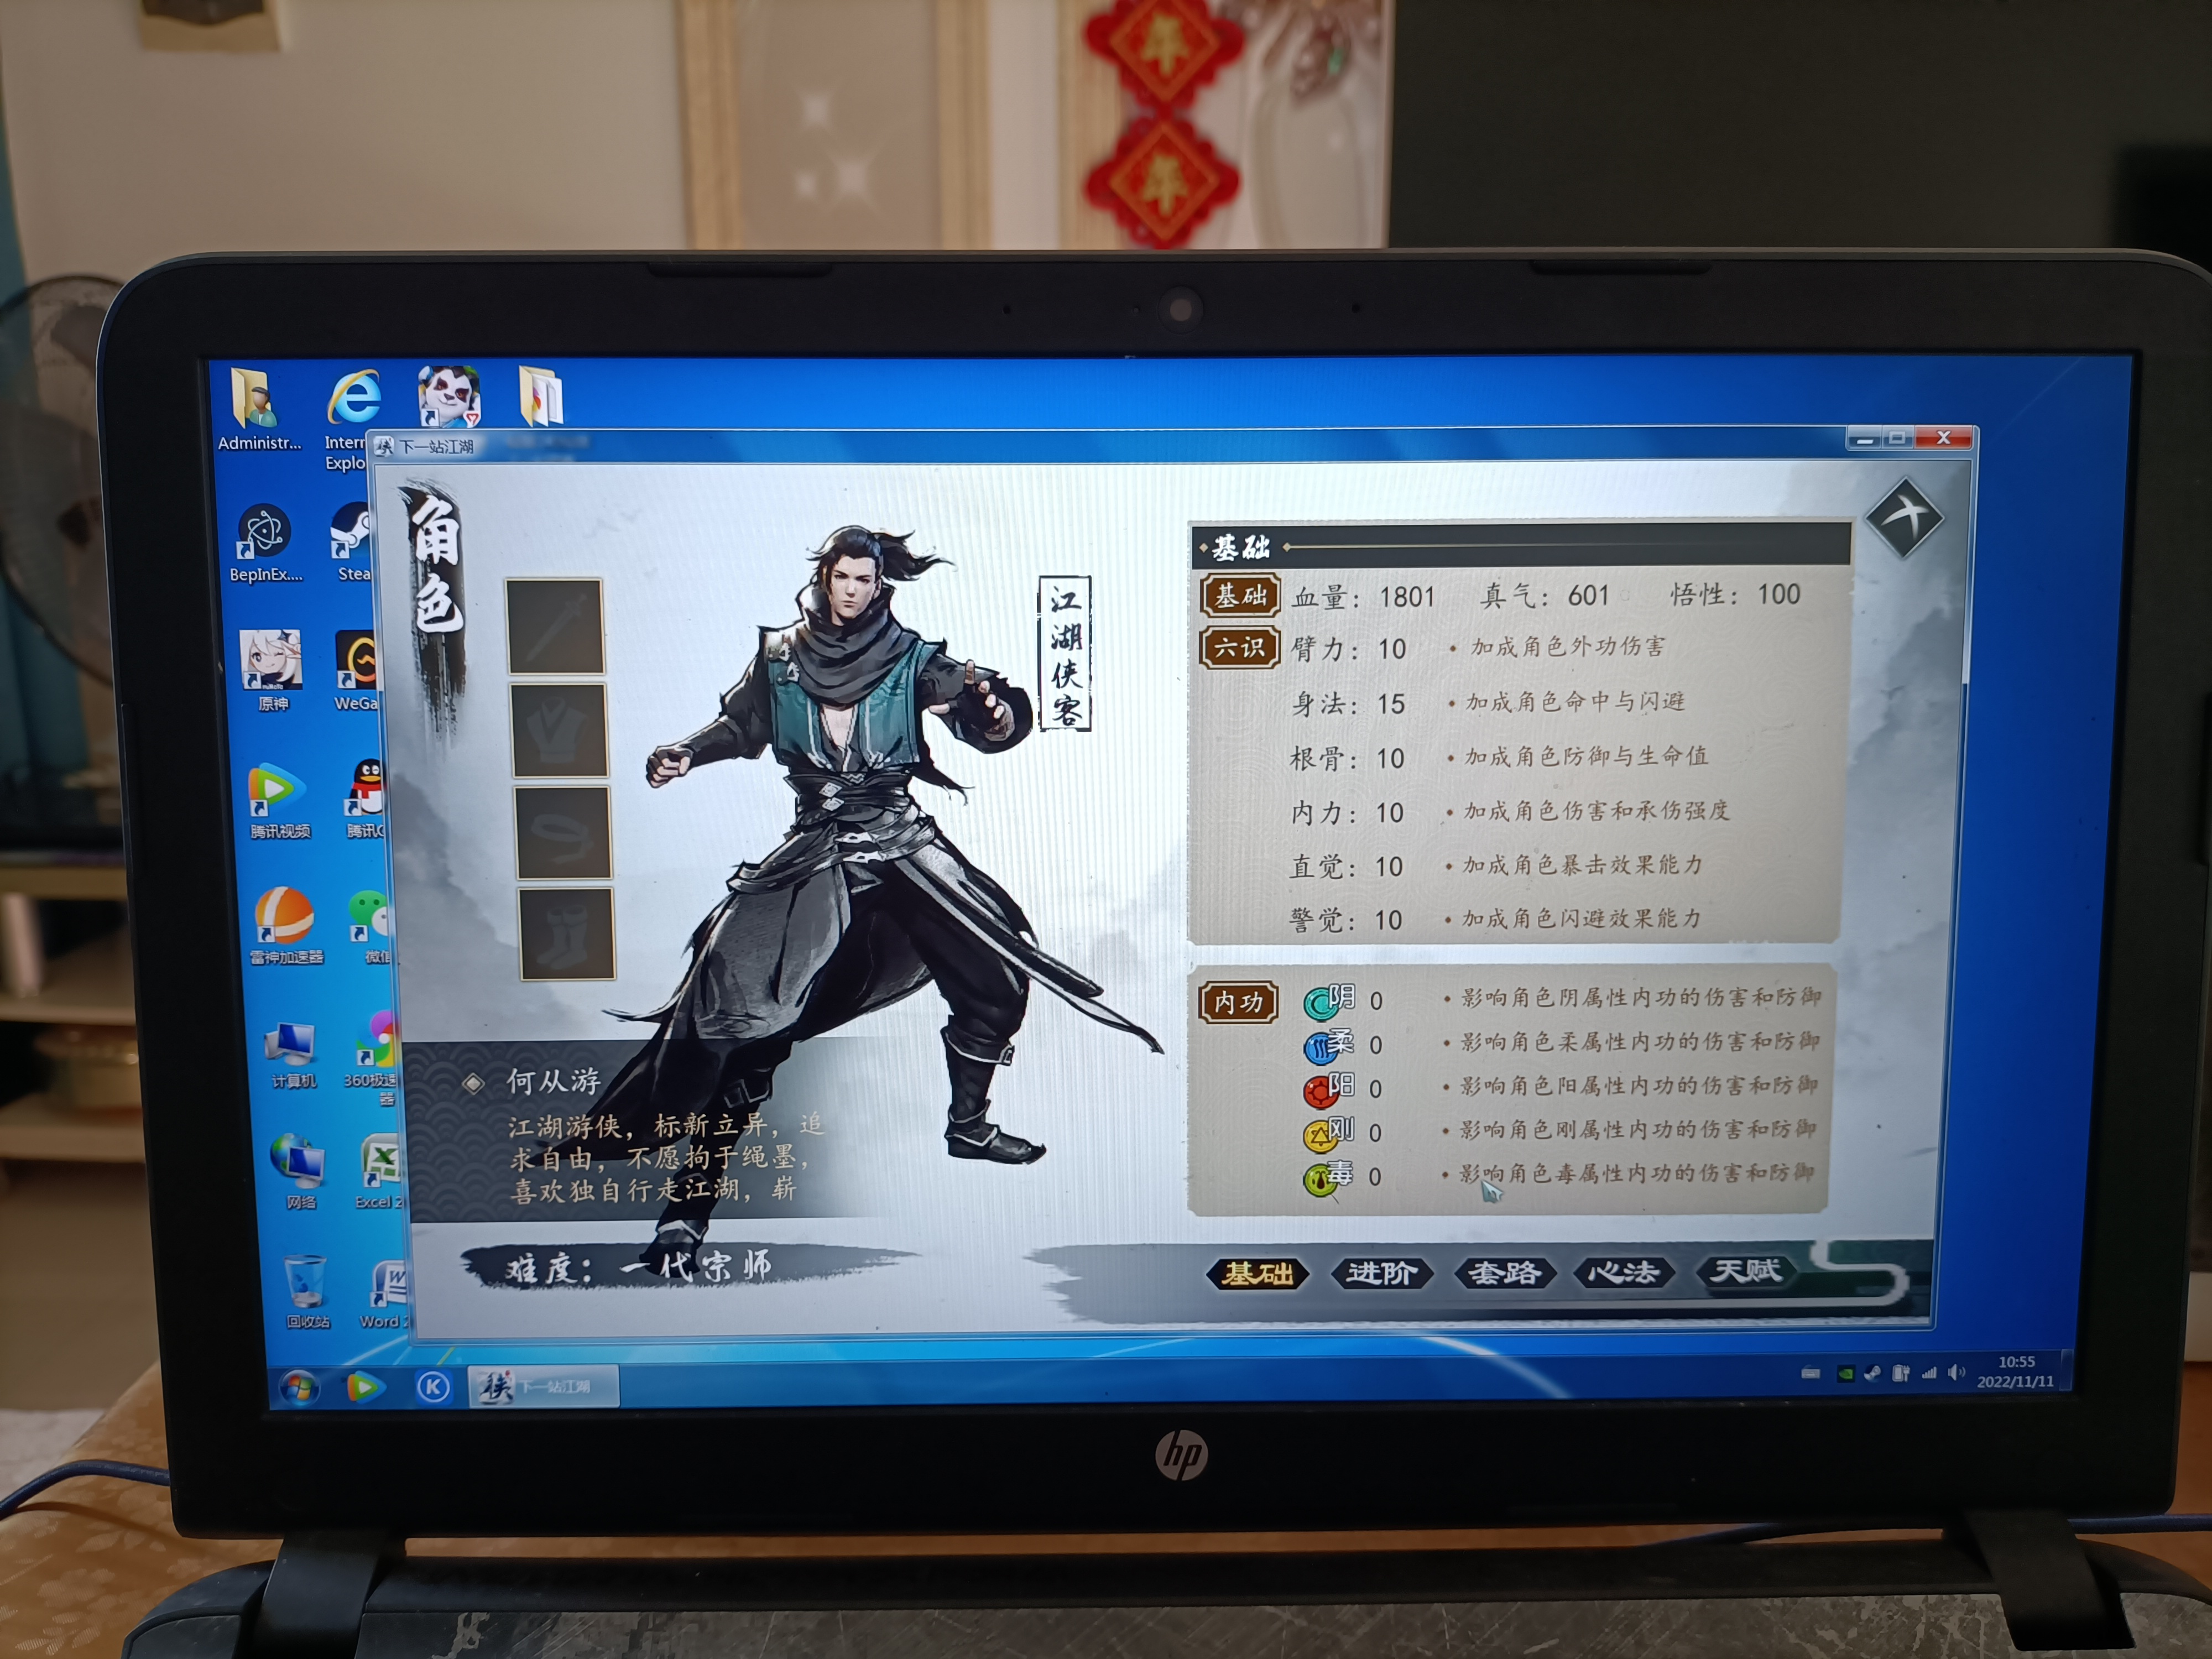Click the 警觉: 10 attribute
This screenshot has height=1659, width=2212.
(x=1346, y=920)
